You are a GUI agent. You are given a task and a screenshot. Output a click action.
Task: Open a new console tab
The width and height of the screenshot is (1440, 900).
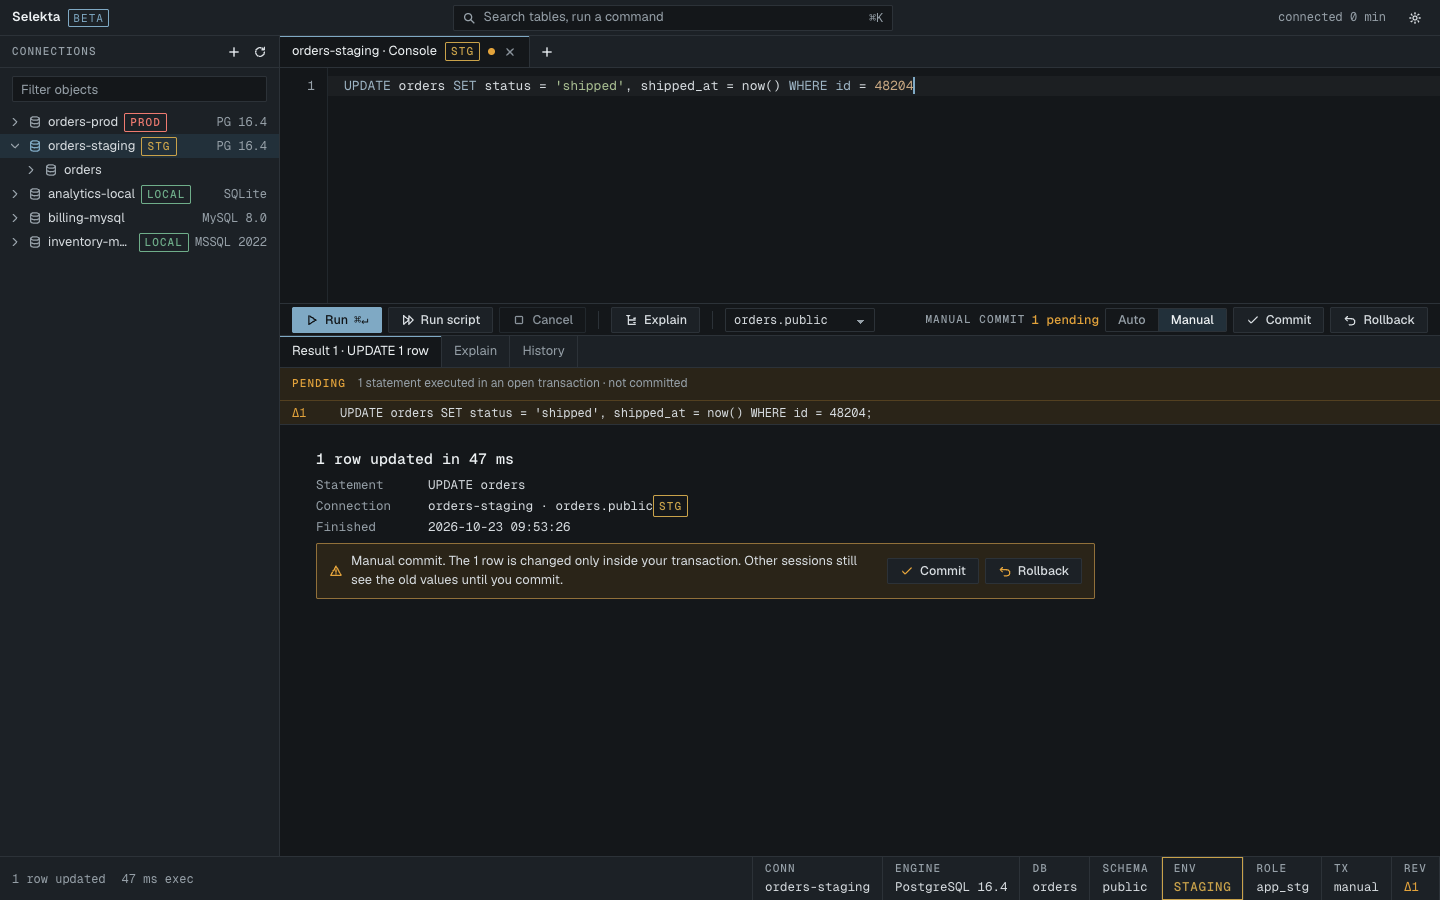pyautogui.click(x=547, y=52)
